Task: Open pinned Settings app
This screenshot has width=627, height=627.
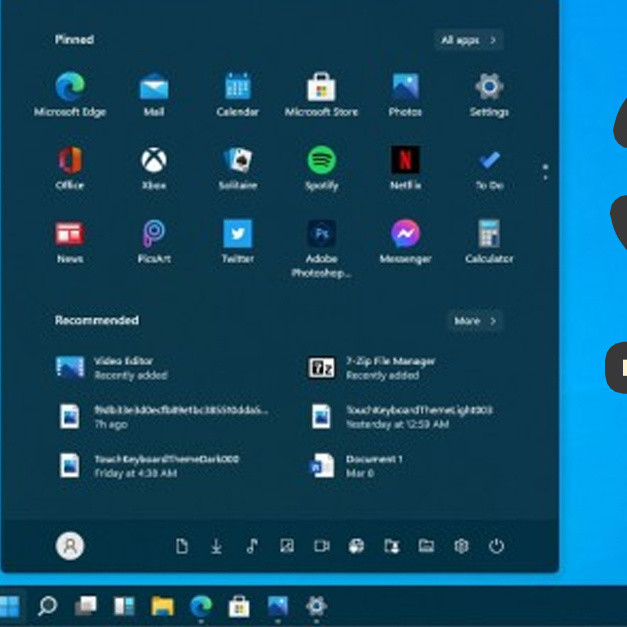Action: pos(489,94)
